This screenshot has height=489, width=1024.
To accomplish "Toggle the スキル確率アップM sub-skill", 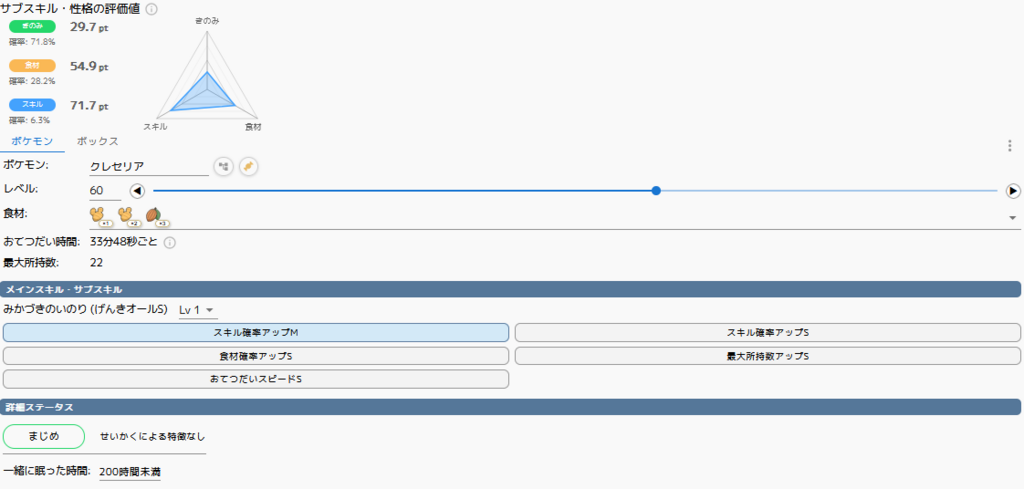I will (256, 332).
